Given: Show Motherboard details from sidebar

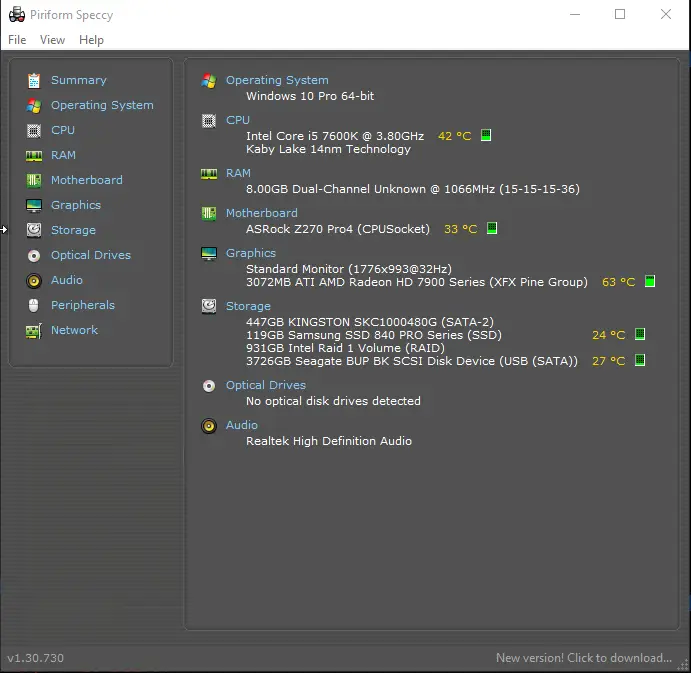Looking at the screenshot, I should coord(87,180).
